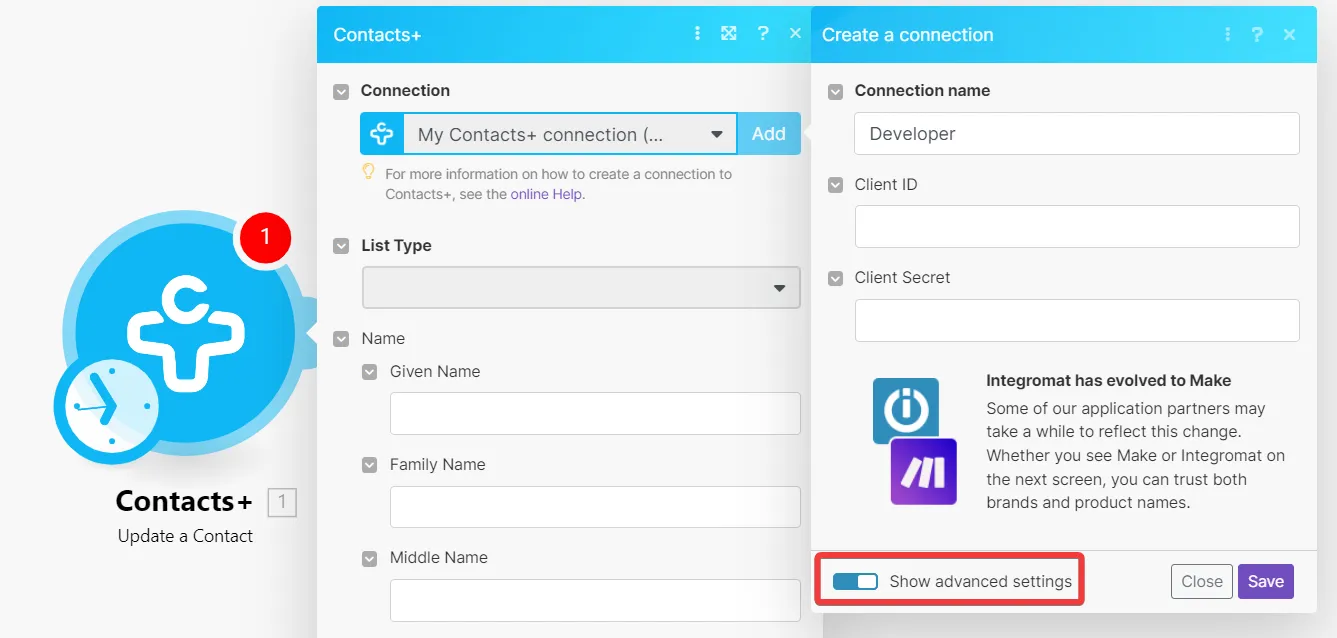Click the module number 1 box
The width and height of the screenshot is (1337, 638).
282,502
